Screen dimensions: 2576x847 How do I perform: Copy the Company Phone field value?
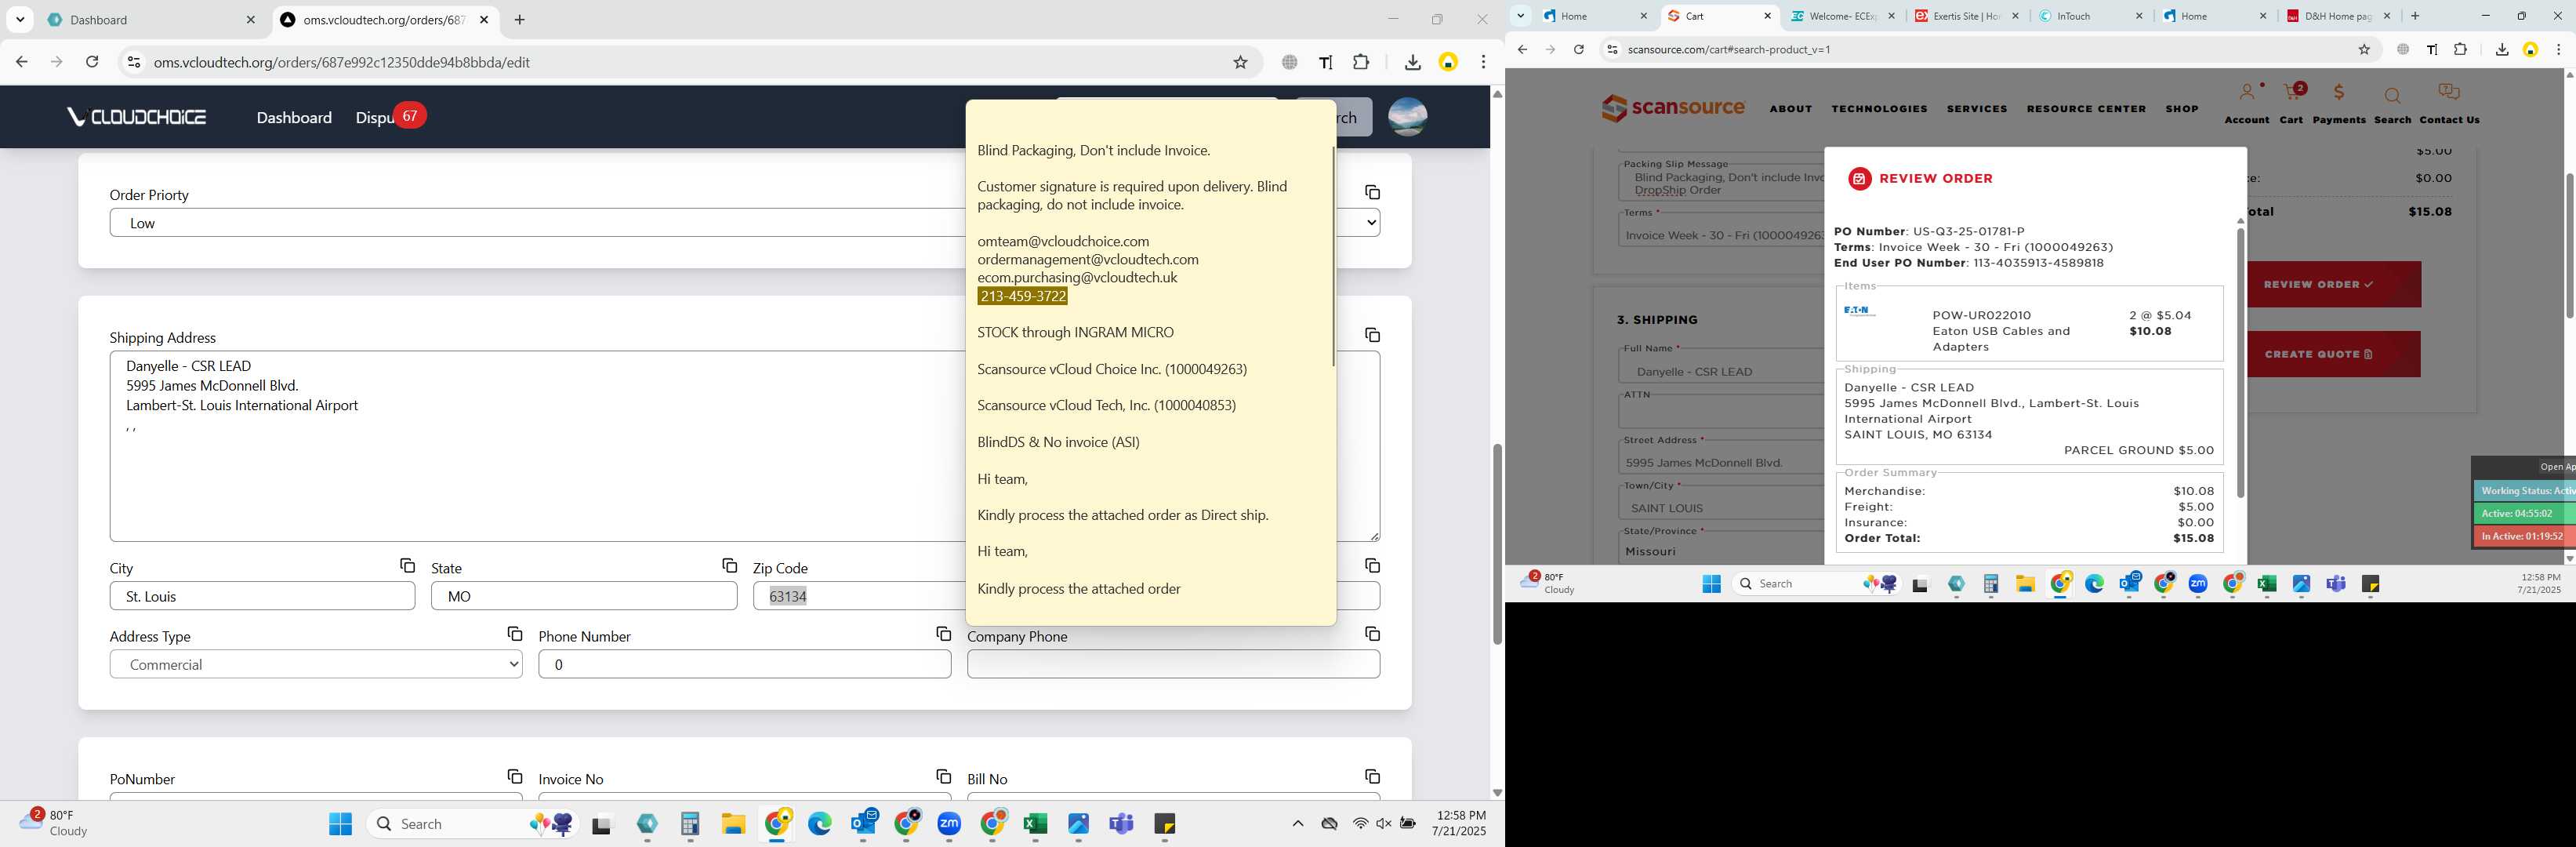pos(1372,634)
